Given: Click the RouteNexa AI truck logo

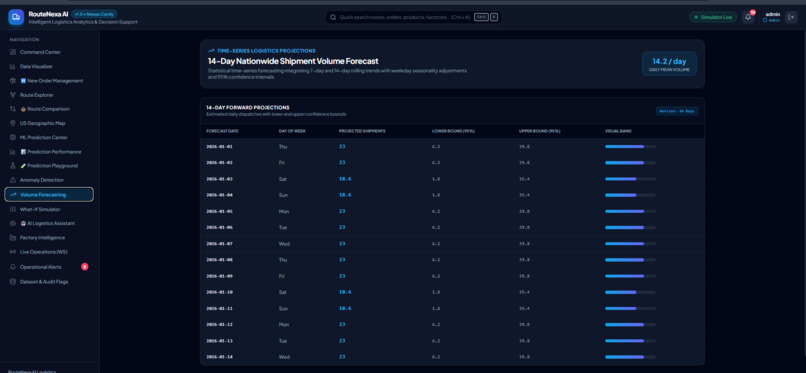Looking at the screenshot, I should pyautogui.click(x=16, y=17).
